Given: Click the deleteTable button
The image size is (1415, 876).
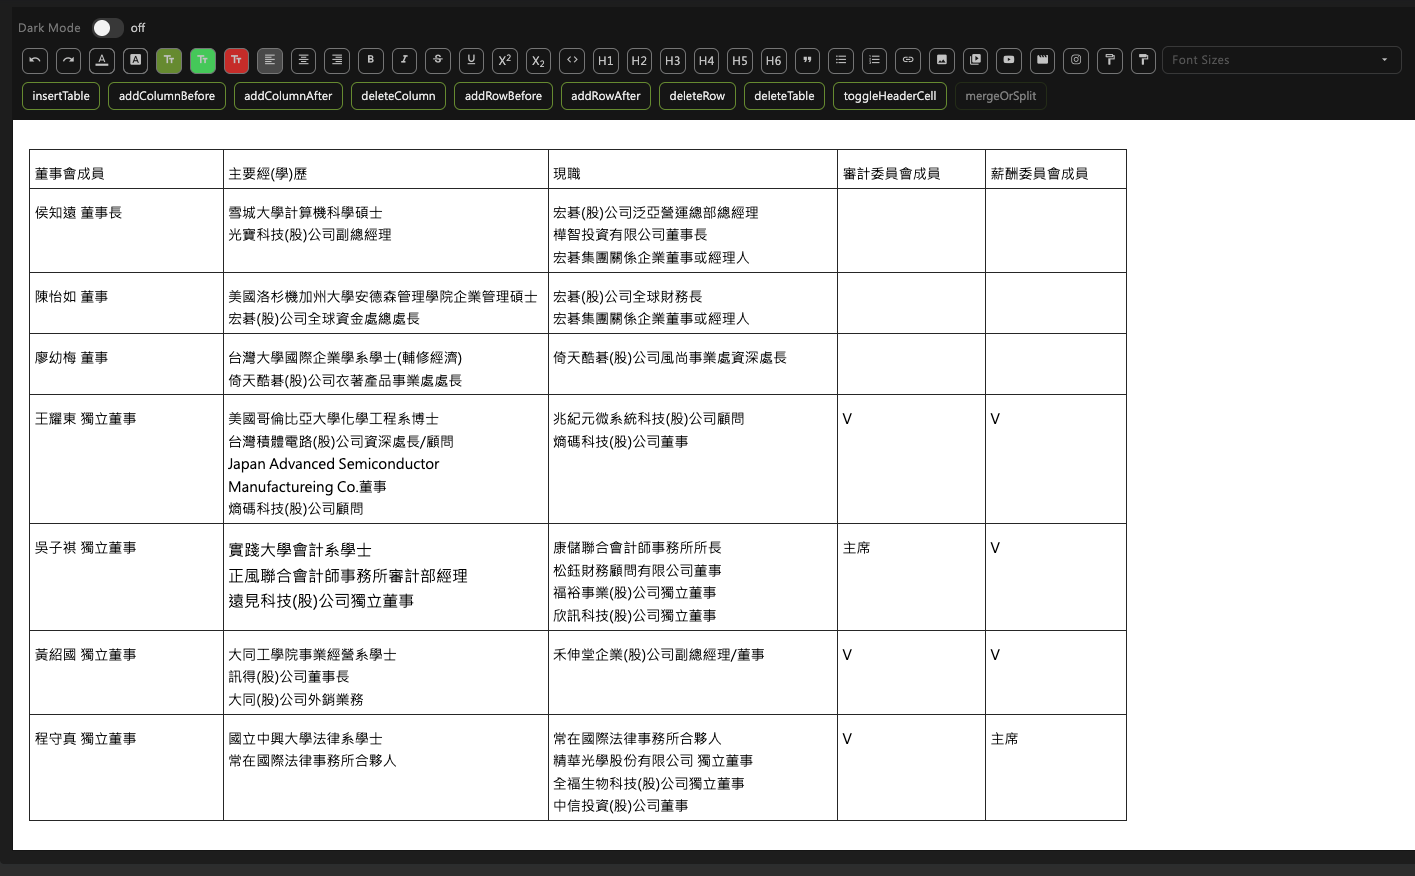Looking at the screenshot, I should tap(784, 96).
